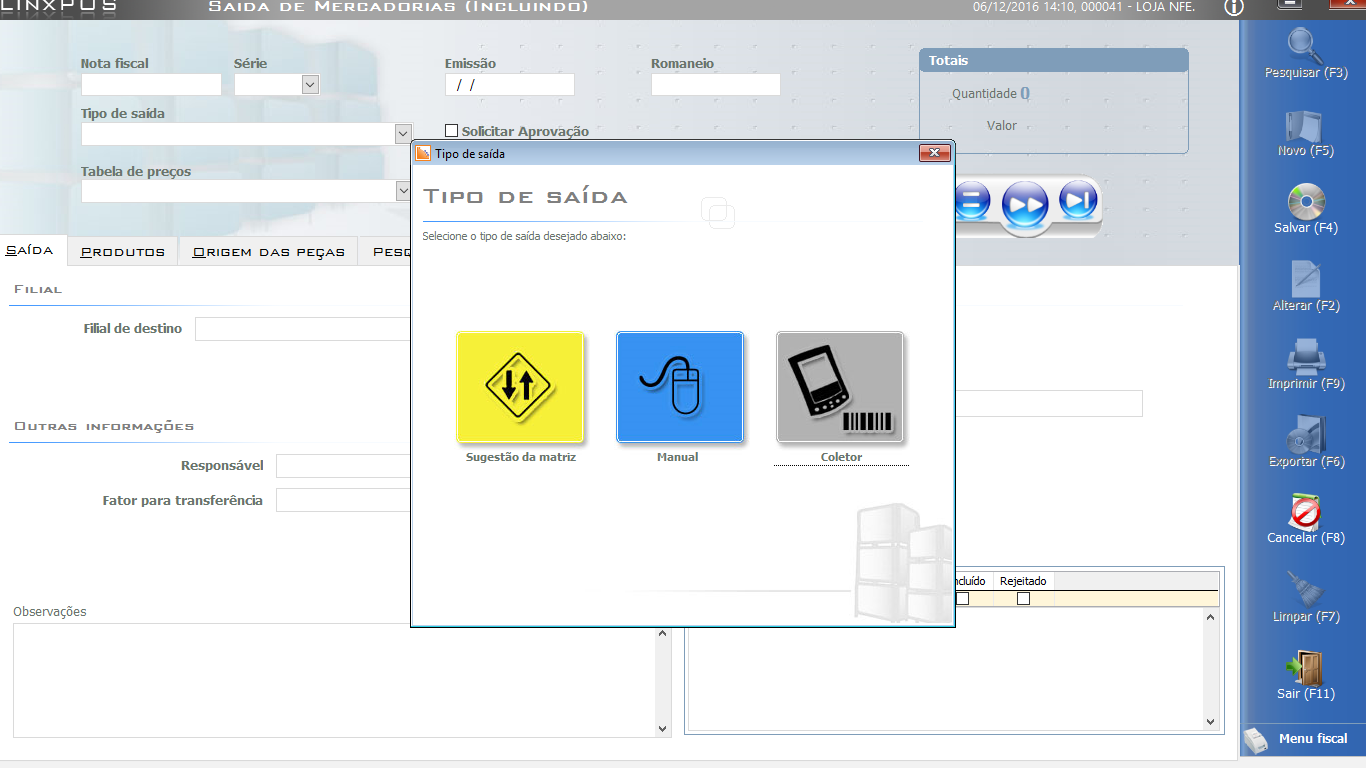Click the Emissão date field
The height and width of the screenshot is (768, 1366).
click(510, 85)
